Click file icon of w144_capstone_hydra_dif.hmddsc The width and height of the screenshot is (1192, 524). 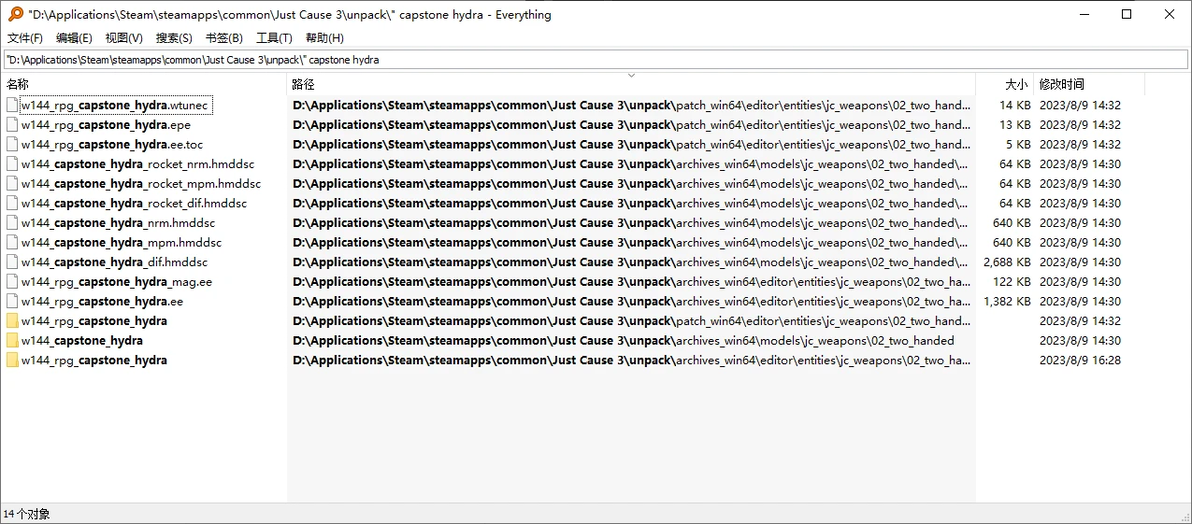[x=13, y=262]
